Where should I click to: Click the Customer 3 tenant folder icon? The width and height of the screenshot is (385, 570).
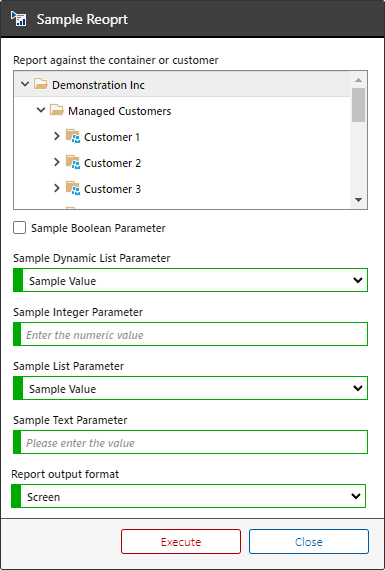(x=73, y=189)
